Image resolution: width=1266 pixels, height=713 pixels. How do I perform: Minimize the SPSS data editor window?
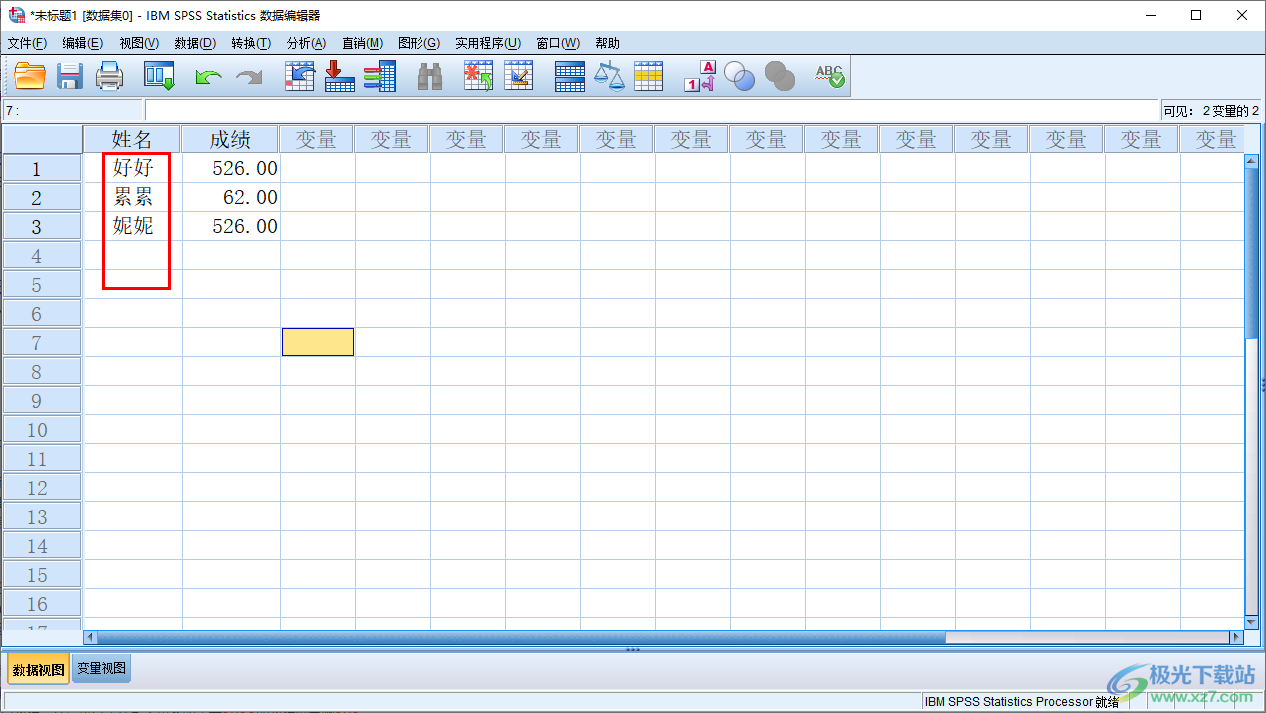[1151, 15]
